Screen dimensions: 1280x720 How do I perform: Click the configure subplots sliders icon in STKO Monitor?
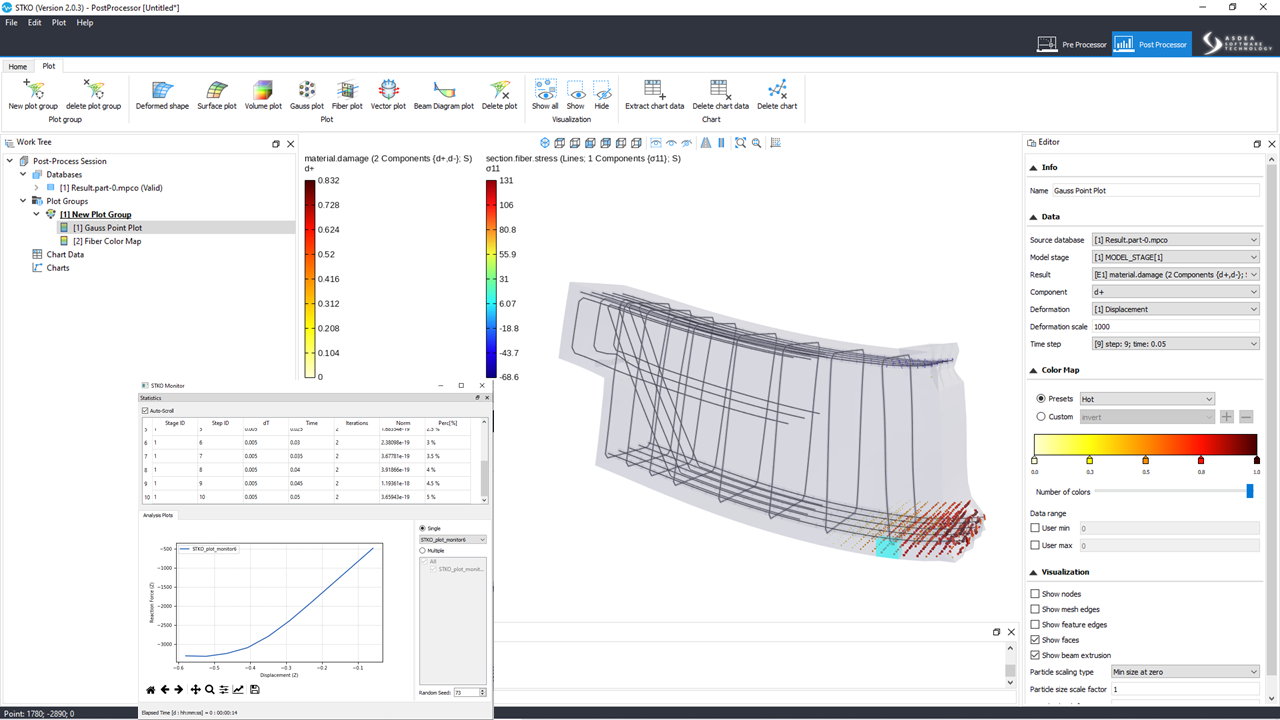(225, 689)
